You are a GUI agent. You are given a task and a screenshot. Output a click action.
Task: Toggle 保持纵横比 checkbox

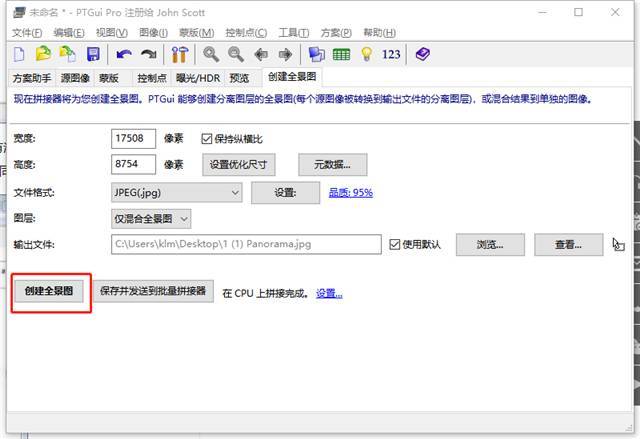[207, 139]
